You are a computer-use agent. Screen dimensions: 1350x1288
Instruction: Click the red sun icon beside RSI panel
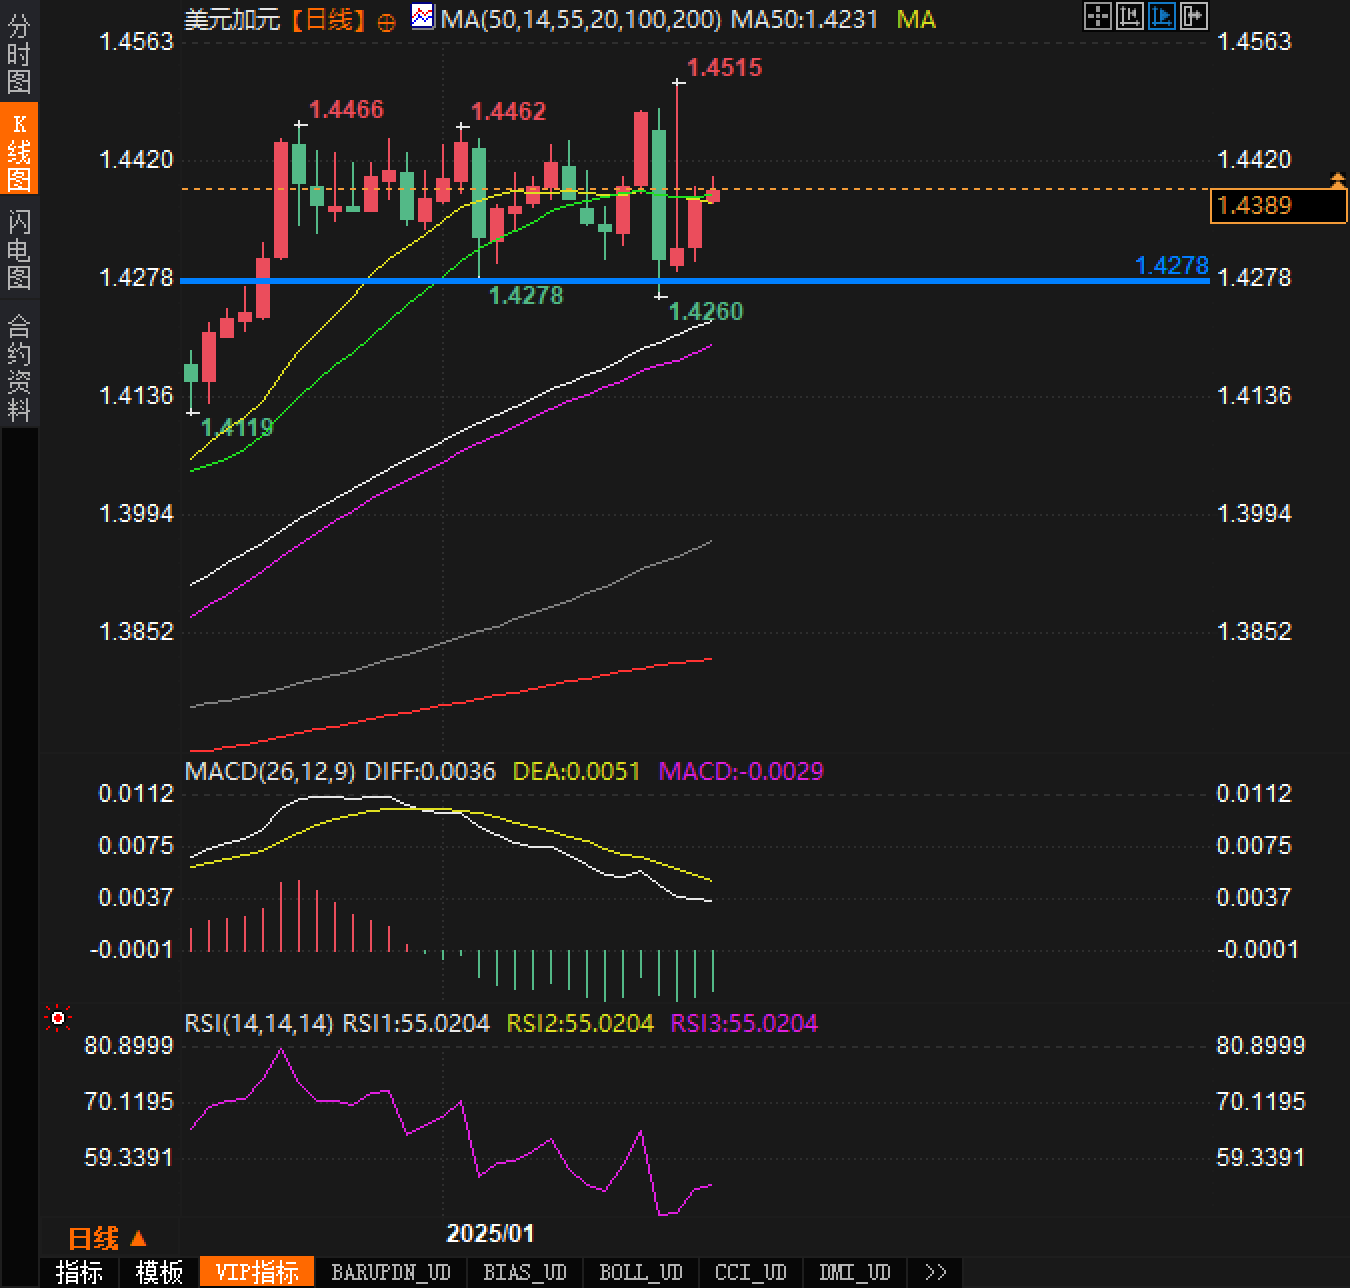tap(58, 1018)
